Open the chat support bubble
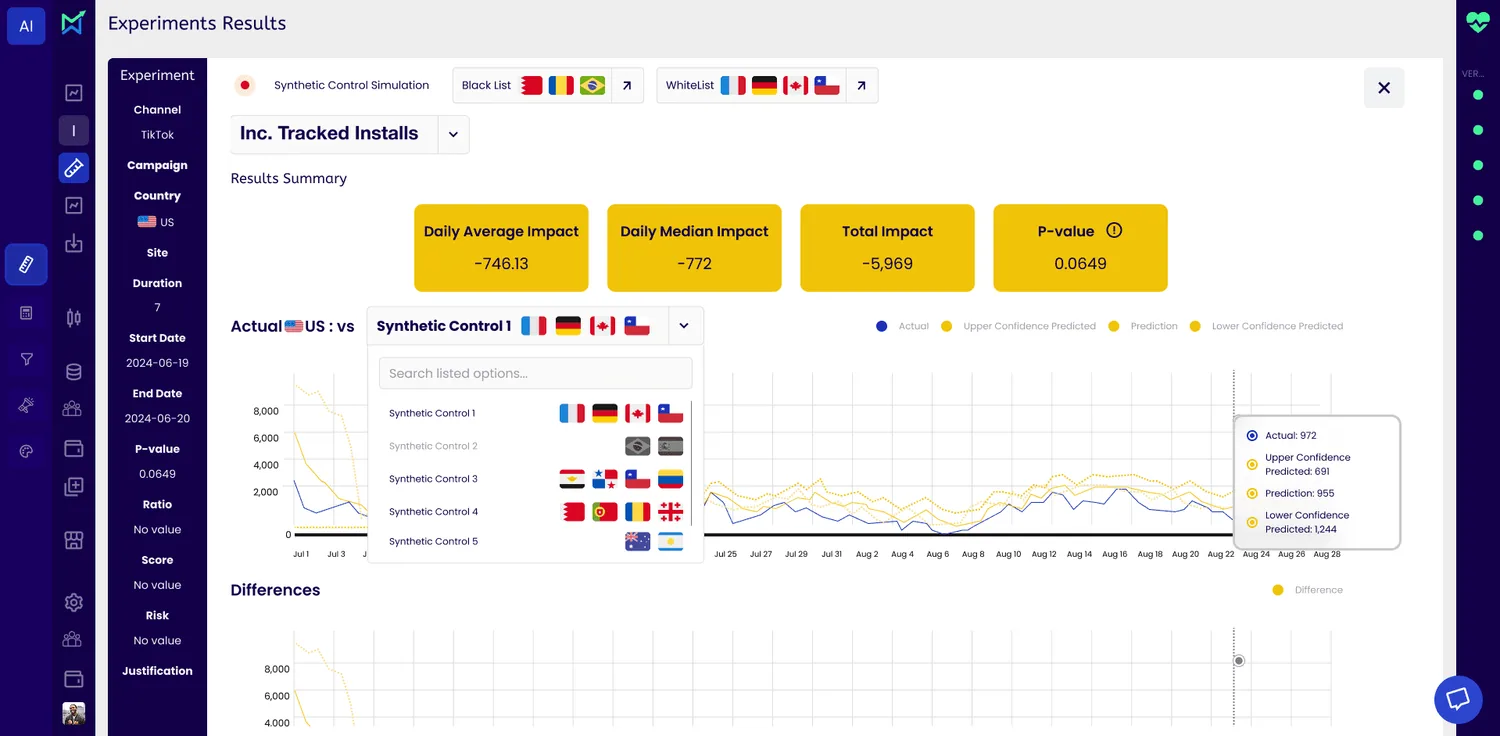The image size is (1500, 736). pyautogui.click(x=1458, y=700)
